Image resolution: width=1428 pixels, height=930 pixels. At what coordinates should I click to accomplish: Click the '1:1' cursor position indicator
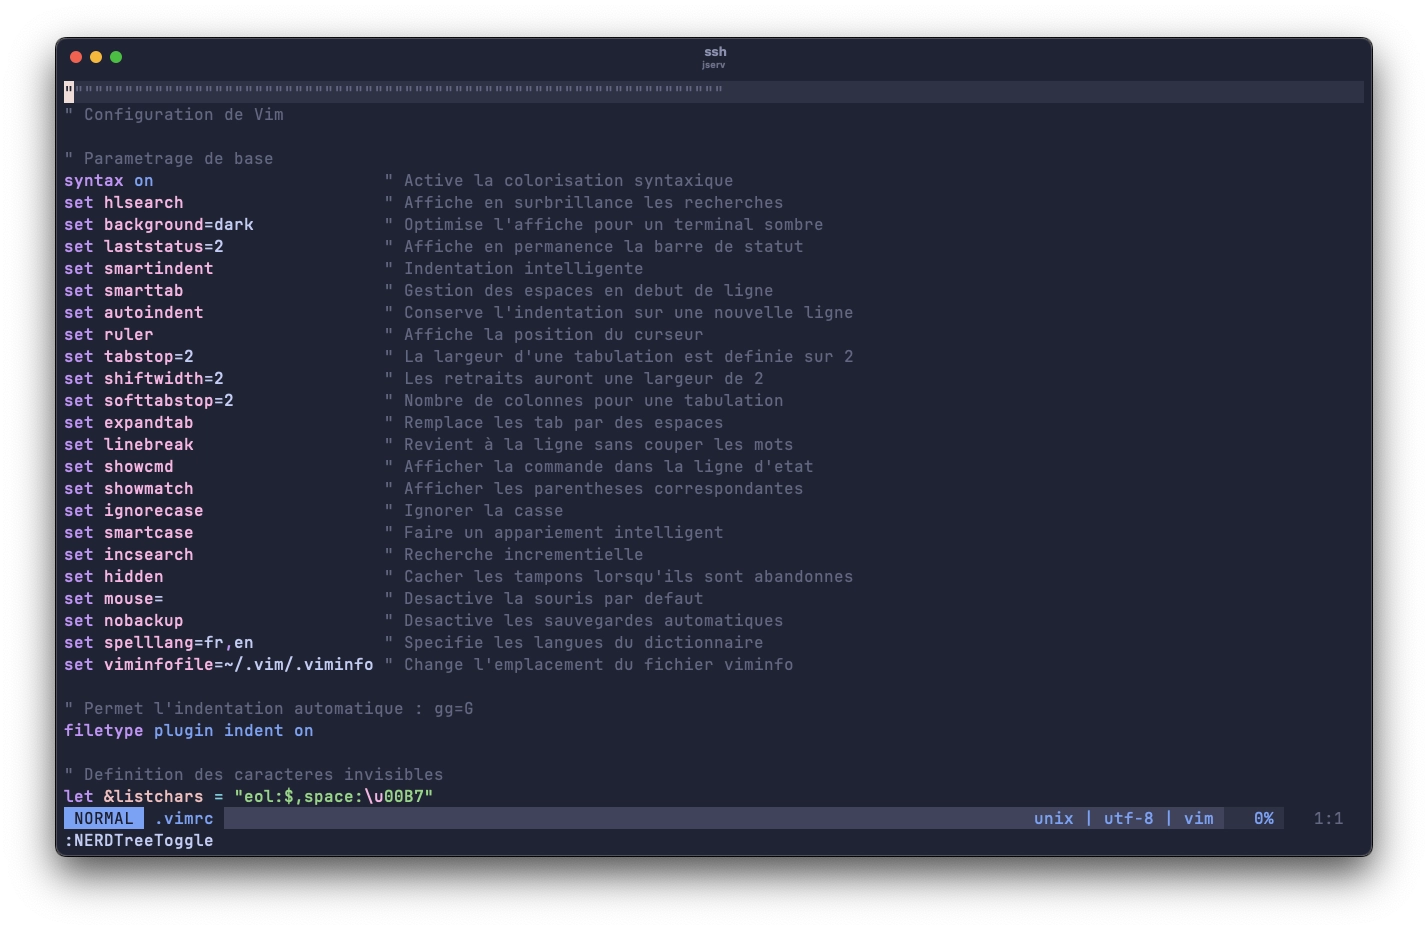pyautogui.click(x=1329, y=819)
